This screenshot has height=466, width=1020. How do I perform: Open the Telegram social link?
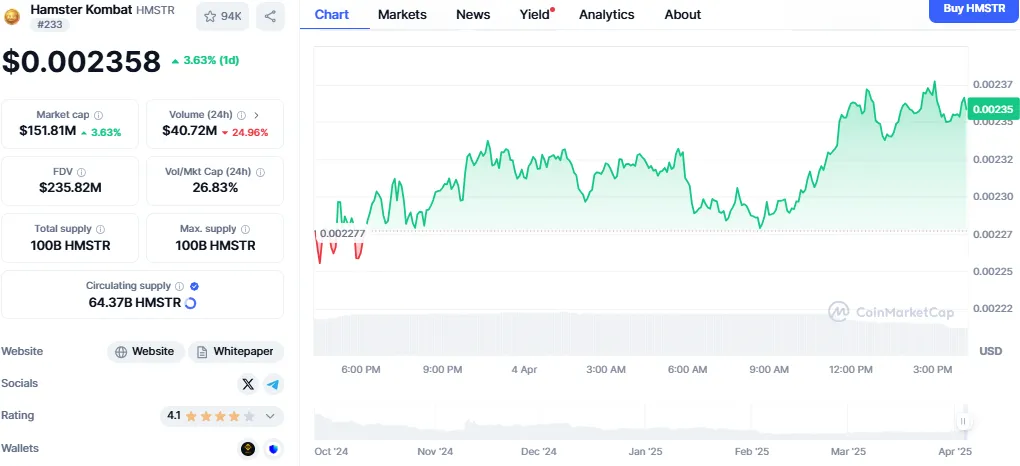tap(272, 384)
